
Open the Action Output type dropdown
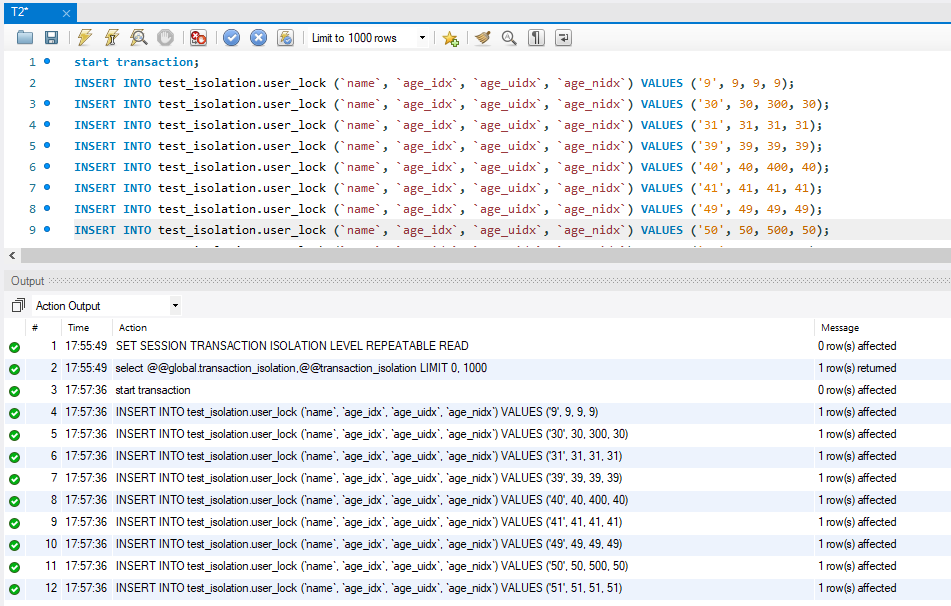click(107, 306)
